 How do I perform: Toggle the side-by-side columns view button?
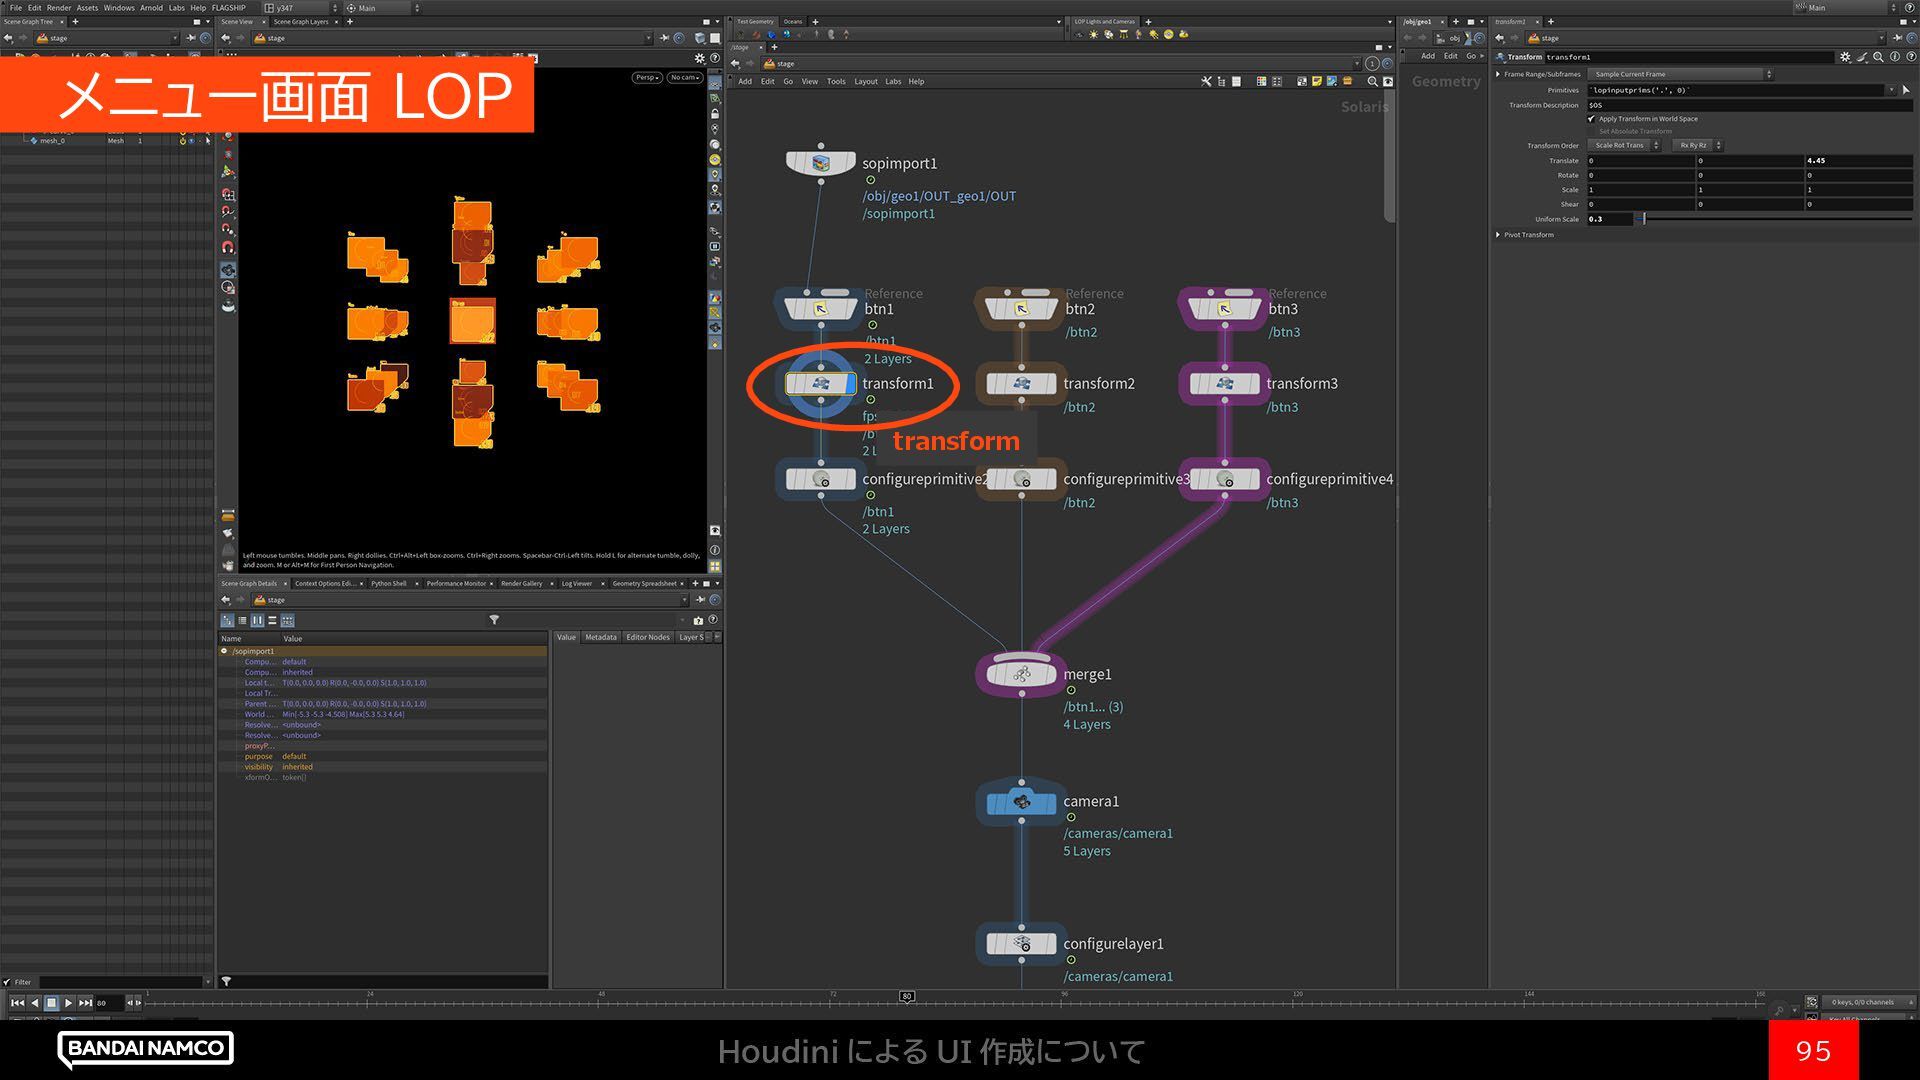click(x=257, y=620)
